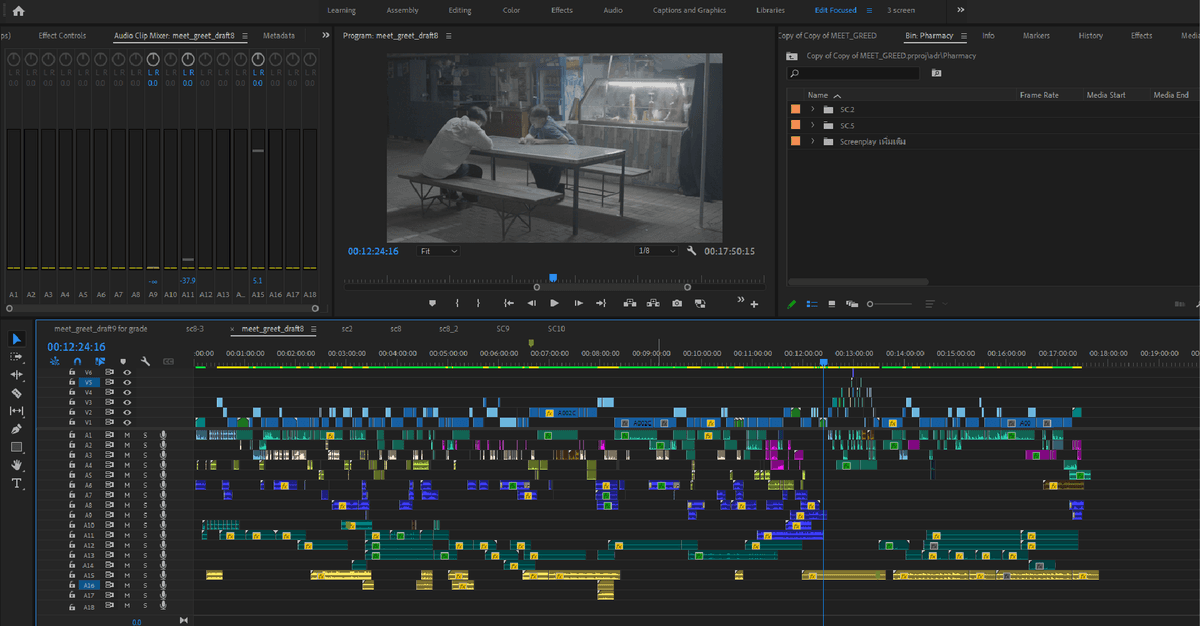Open timeline display settings wrench
Viewport: 1200px width, 626px height.
pyautogui.click(x=145, y=361)
